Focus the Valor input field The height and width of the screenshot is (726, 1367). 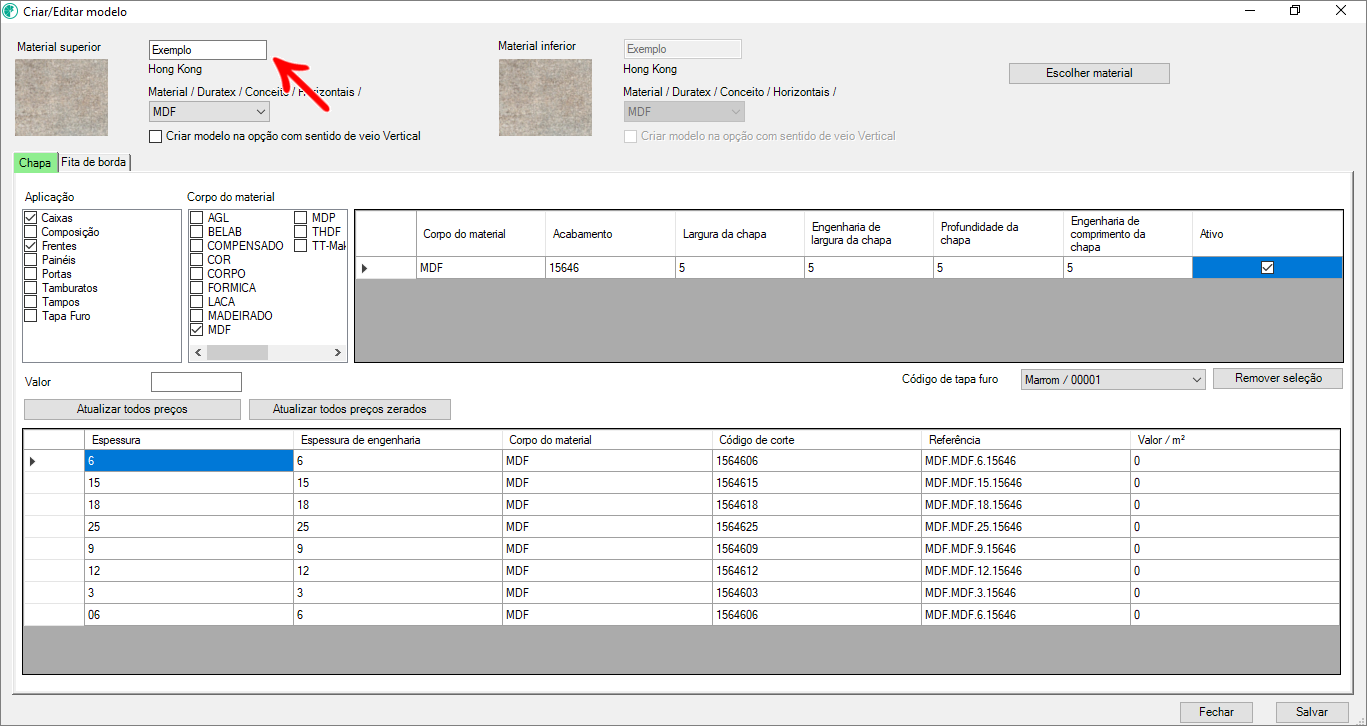196,382
